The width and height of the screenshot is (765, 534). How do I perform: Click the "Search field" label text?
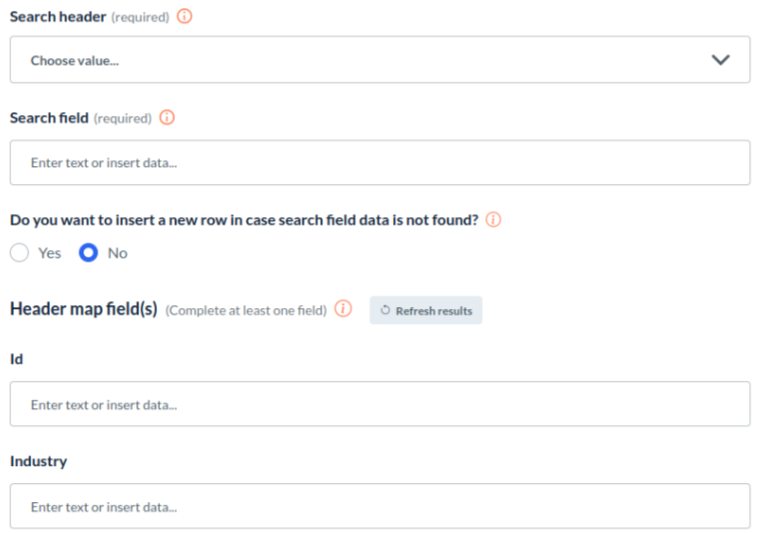click(x=49, y=118)
